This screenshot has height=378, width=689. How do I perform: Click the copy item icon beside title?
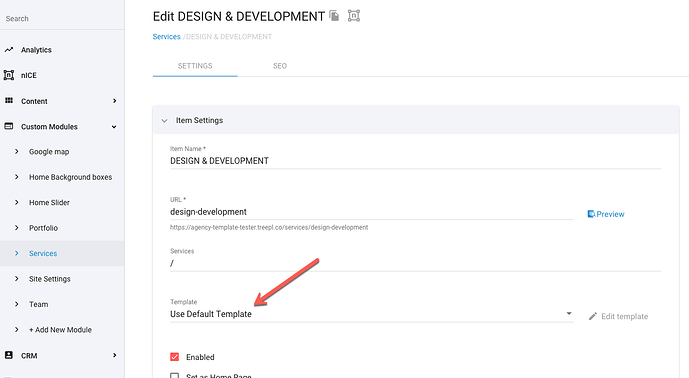334,16
